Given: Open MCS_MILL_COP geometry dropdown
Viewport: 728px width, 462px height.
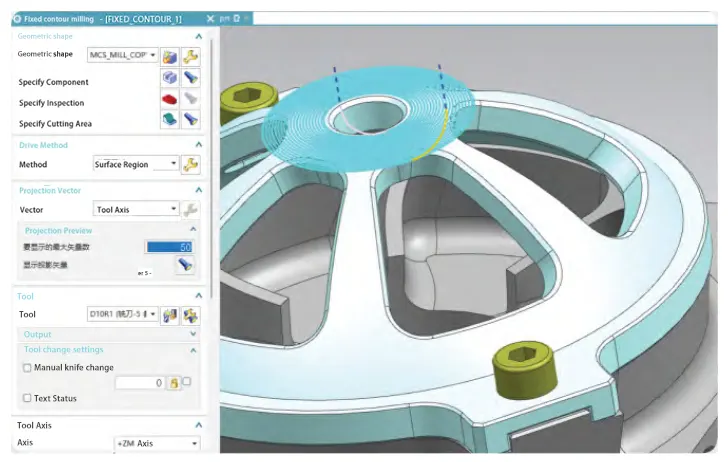Looking at the screenshot, I should coord(123,55).
